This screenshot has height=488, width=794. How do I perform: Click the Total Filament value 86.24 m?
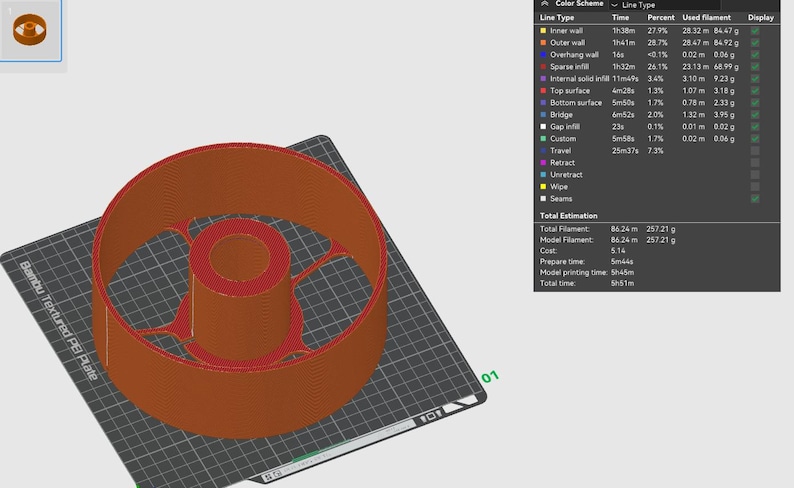pyautogui.click(x=624, y=229)
